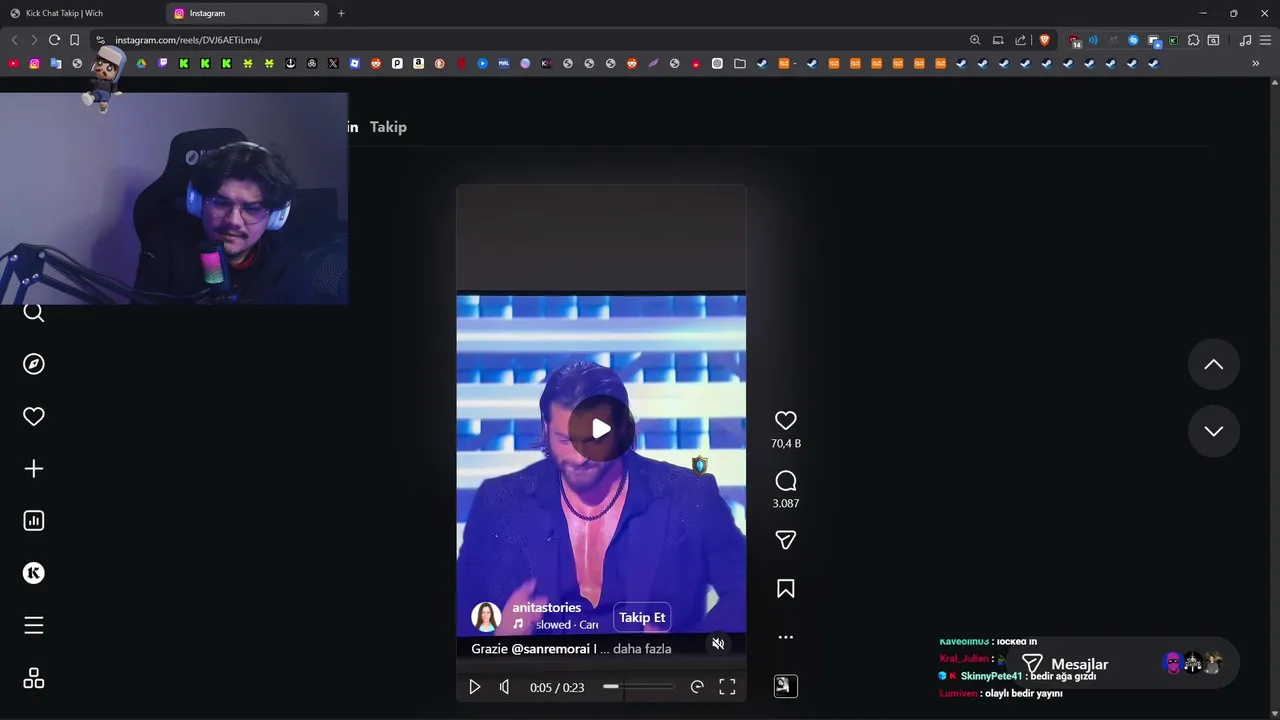Go to the previous reel with up chevron

pyautogui.click(x=1214, y=365)
